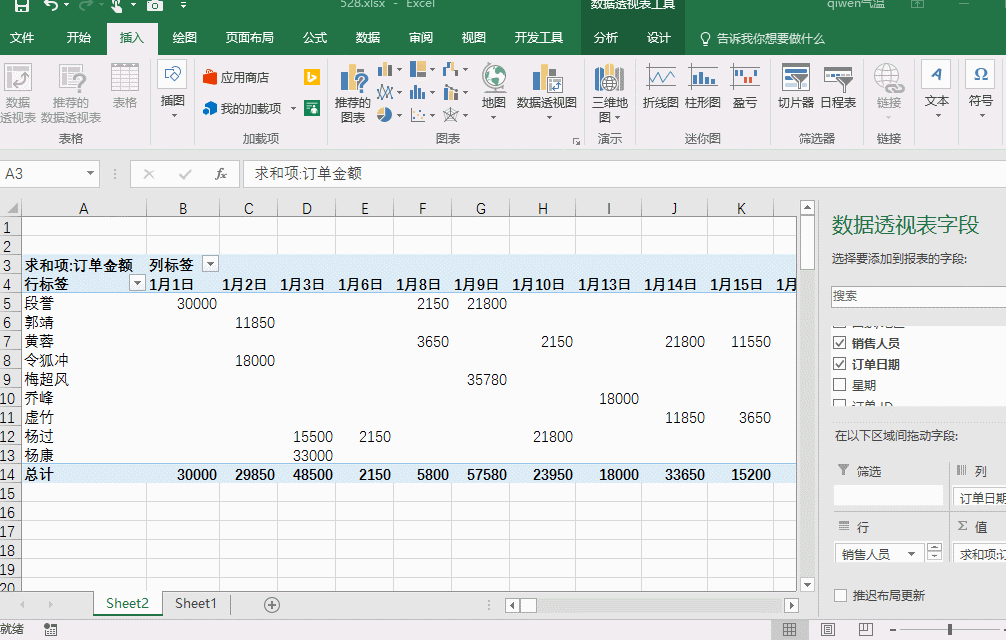Viewport: 1006px width, 640px height.
Task: Open Recommended PivotTables
Action: pyautogui.click(x=71, y=92)
